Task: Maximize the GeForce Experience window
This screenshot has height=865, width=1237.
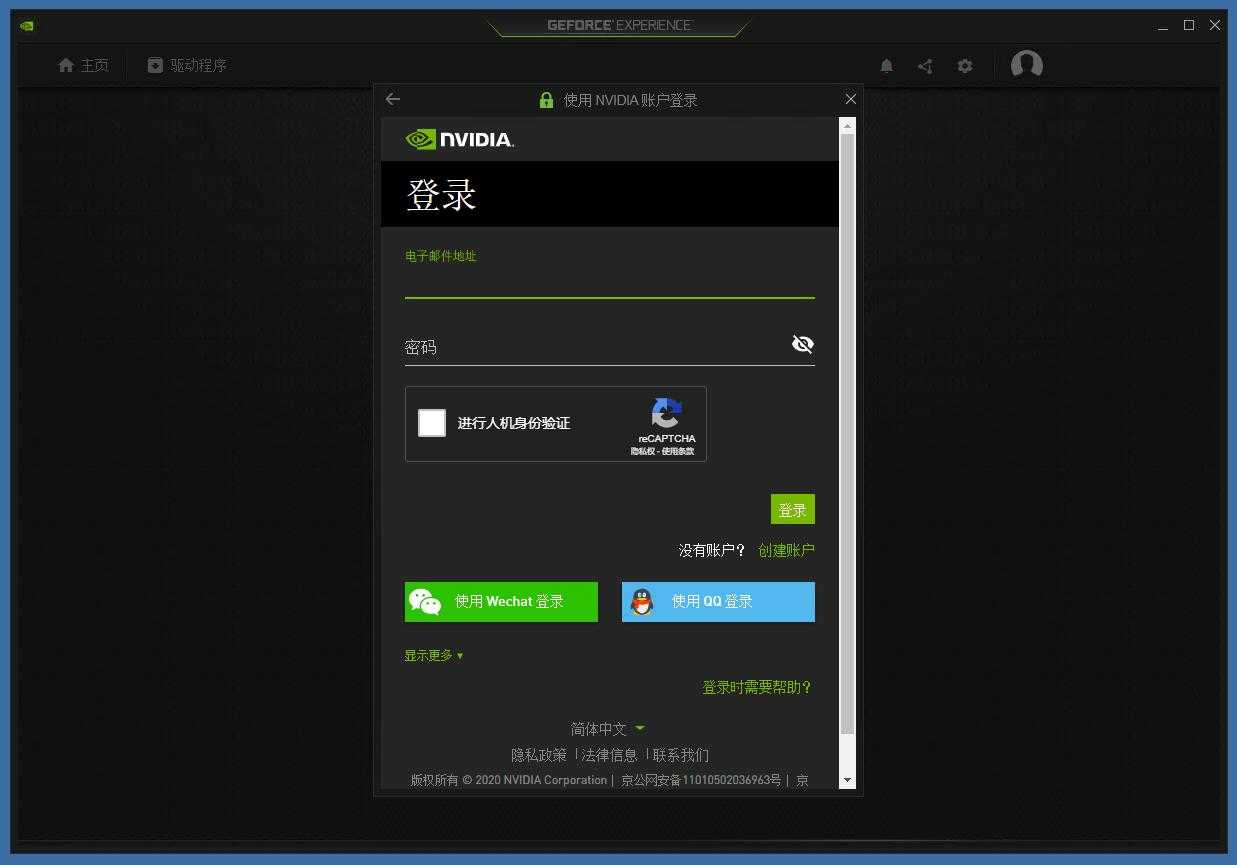Action: 1189,26
